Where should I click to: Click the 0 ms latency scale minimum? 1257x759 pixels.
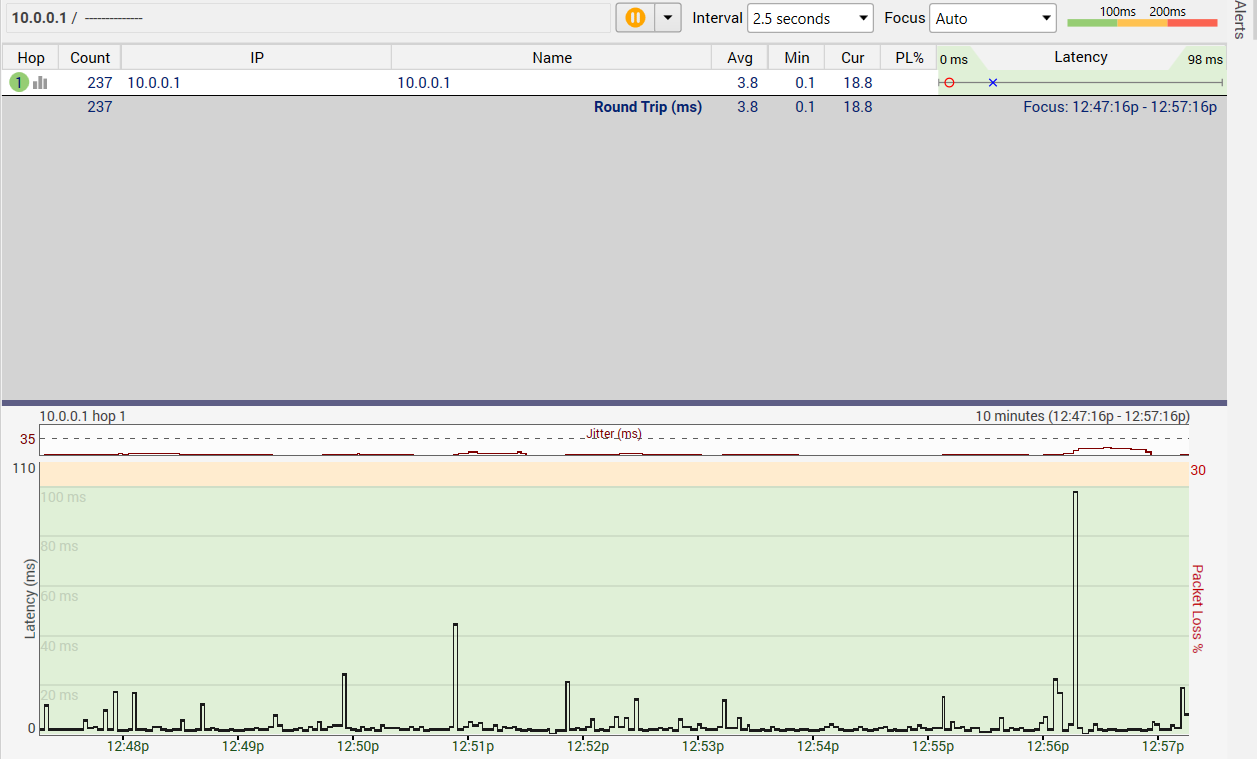coord(953,59)
